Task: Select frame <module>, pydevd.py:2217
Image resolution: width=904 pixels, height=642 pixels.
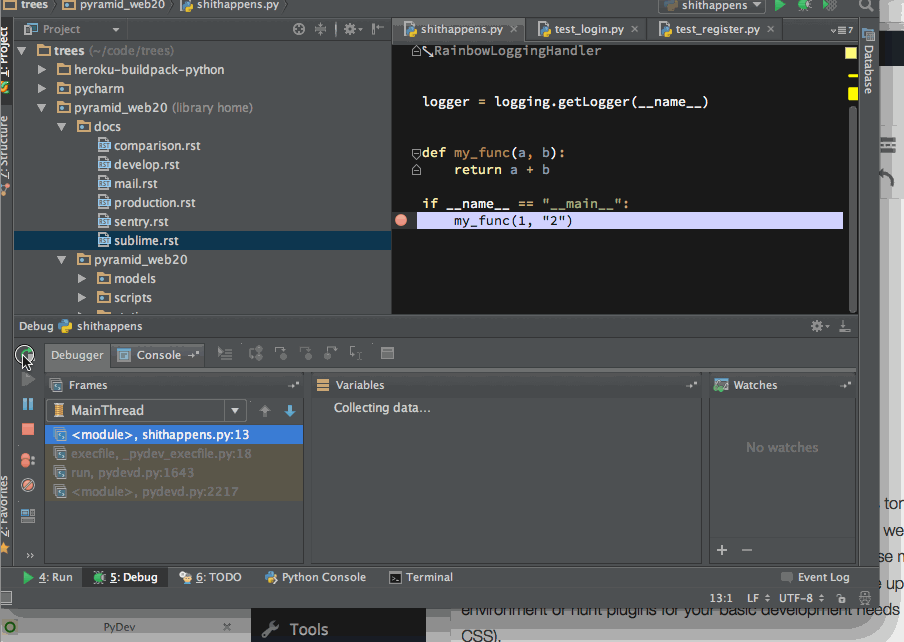Action: (x=174, y=492)
